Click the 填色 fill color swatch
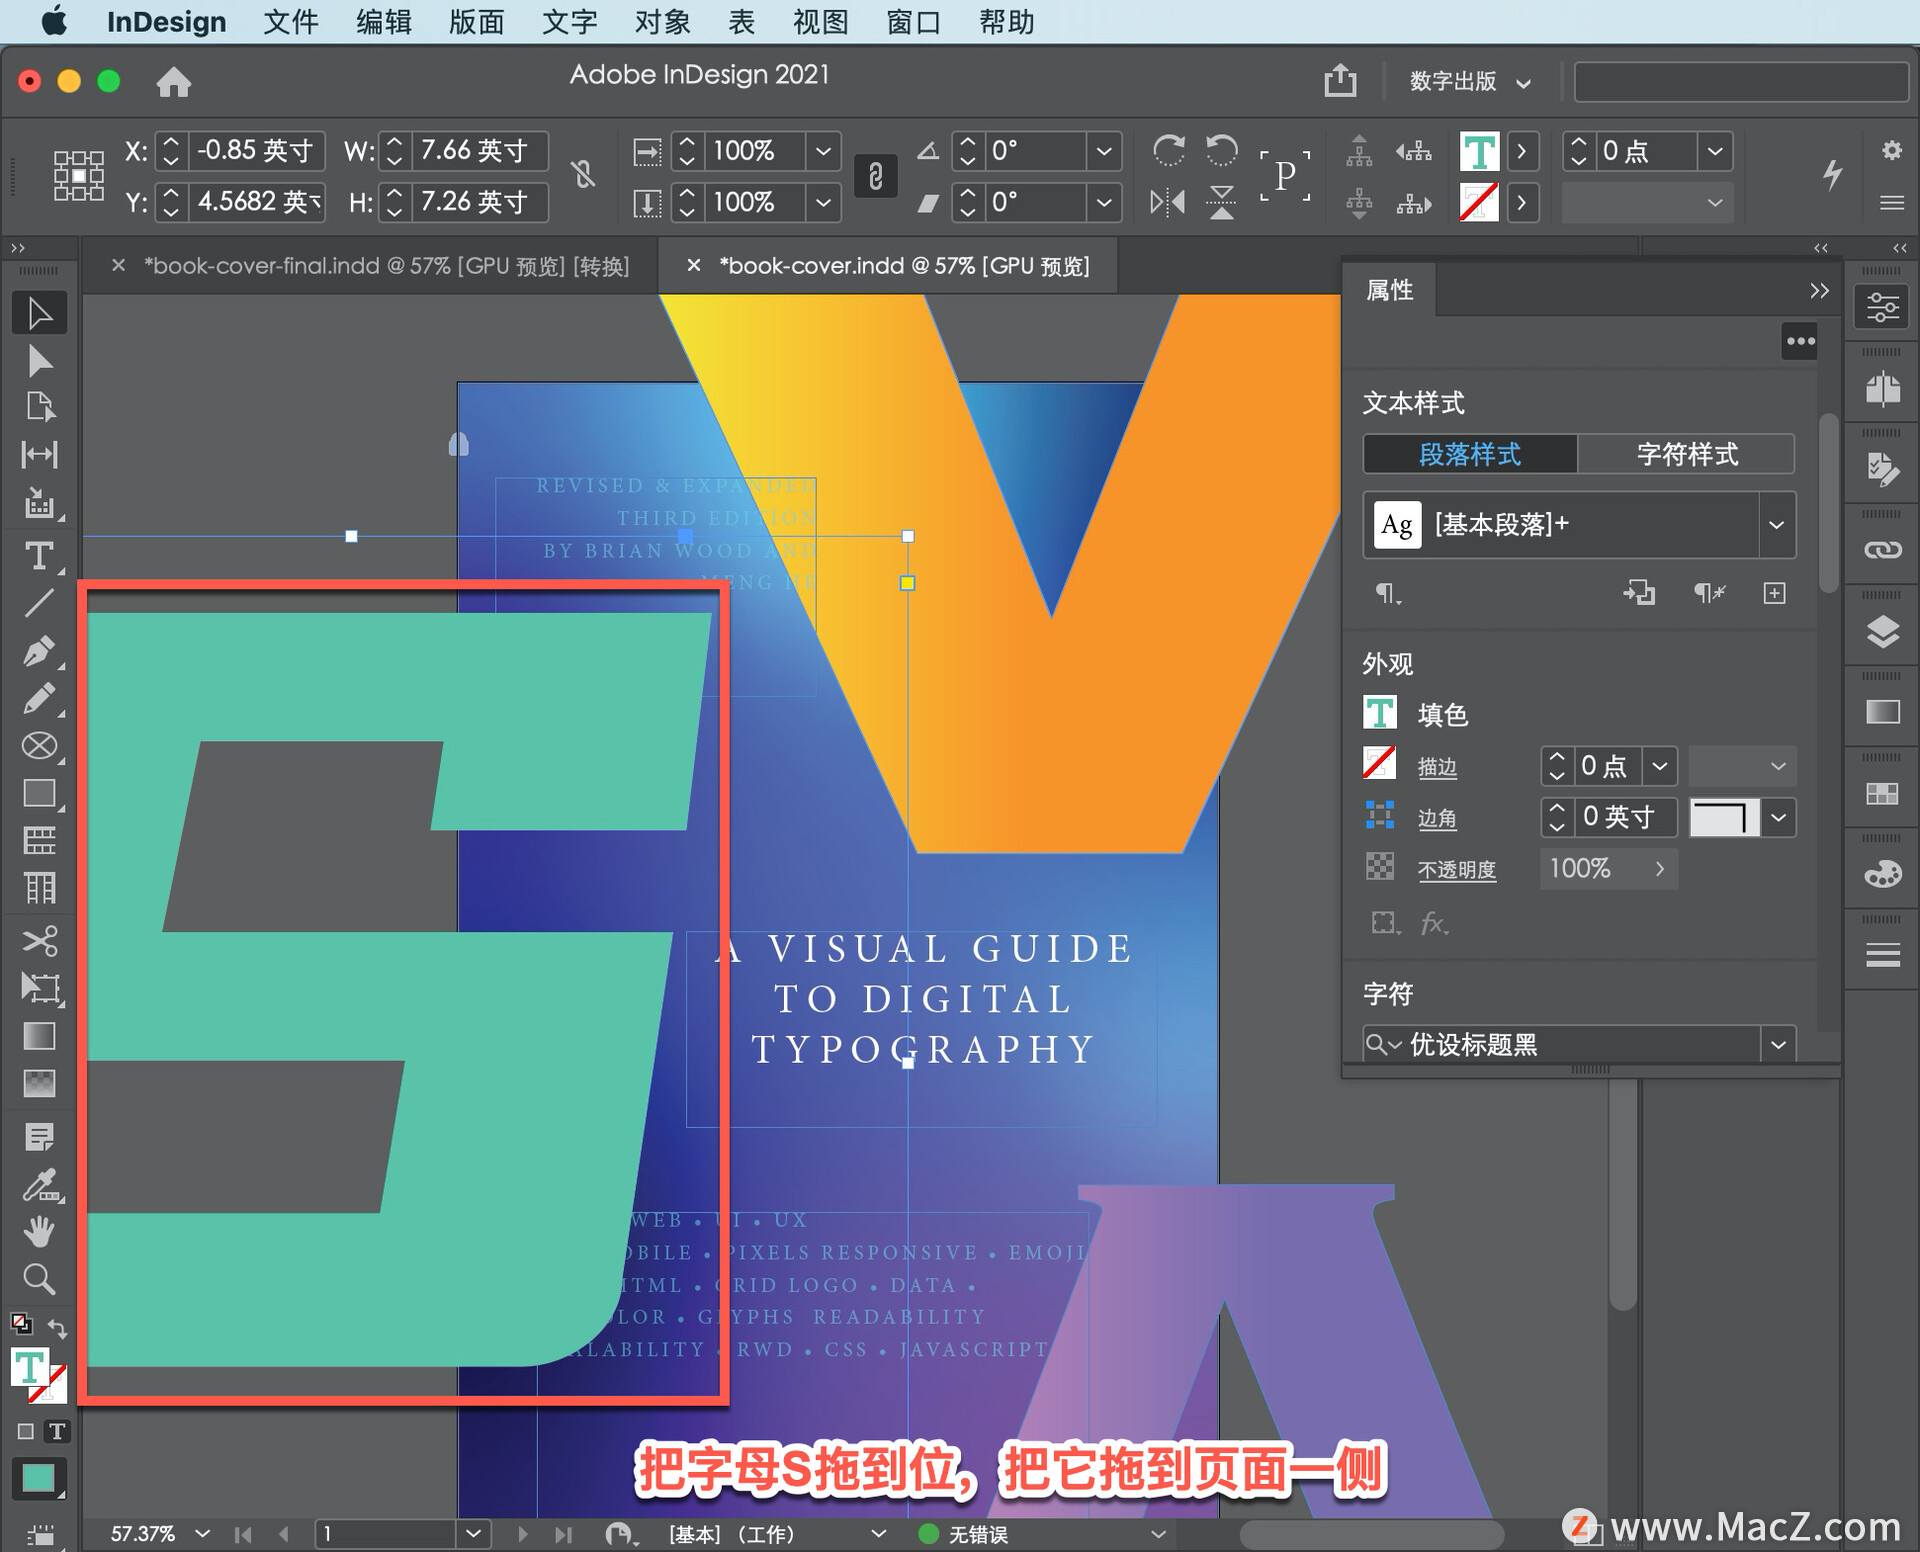 point(1380,714)
